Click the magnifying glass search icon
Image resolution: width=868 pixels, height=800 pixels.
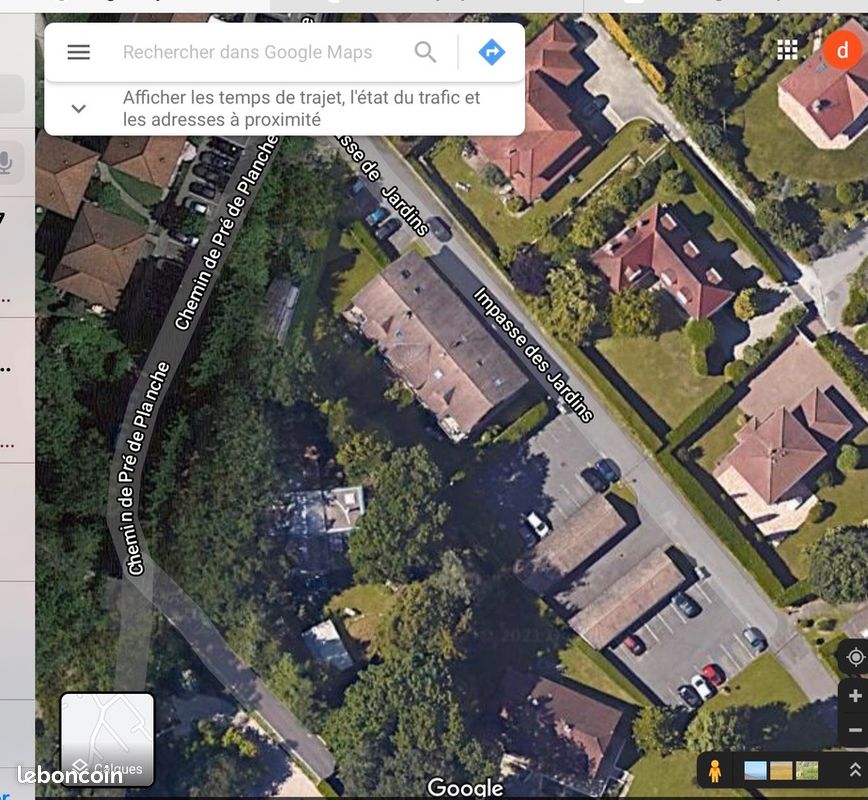click(425, 52)
